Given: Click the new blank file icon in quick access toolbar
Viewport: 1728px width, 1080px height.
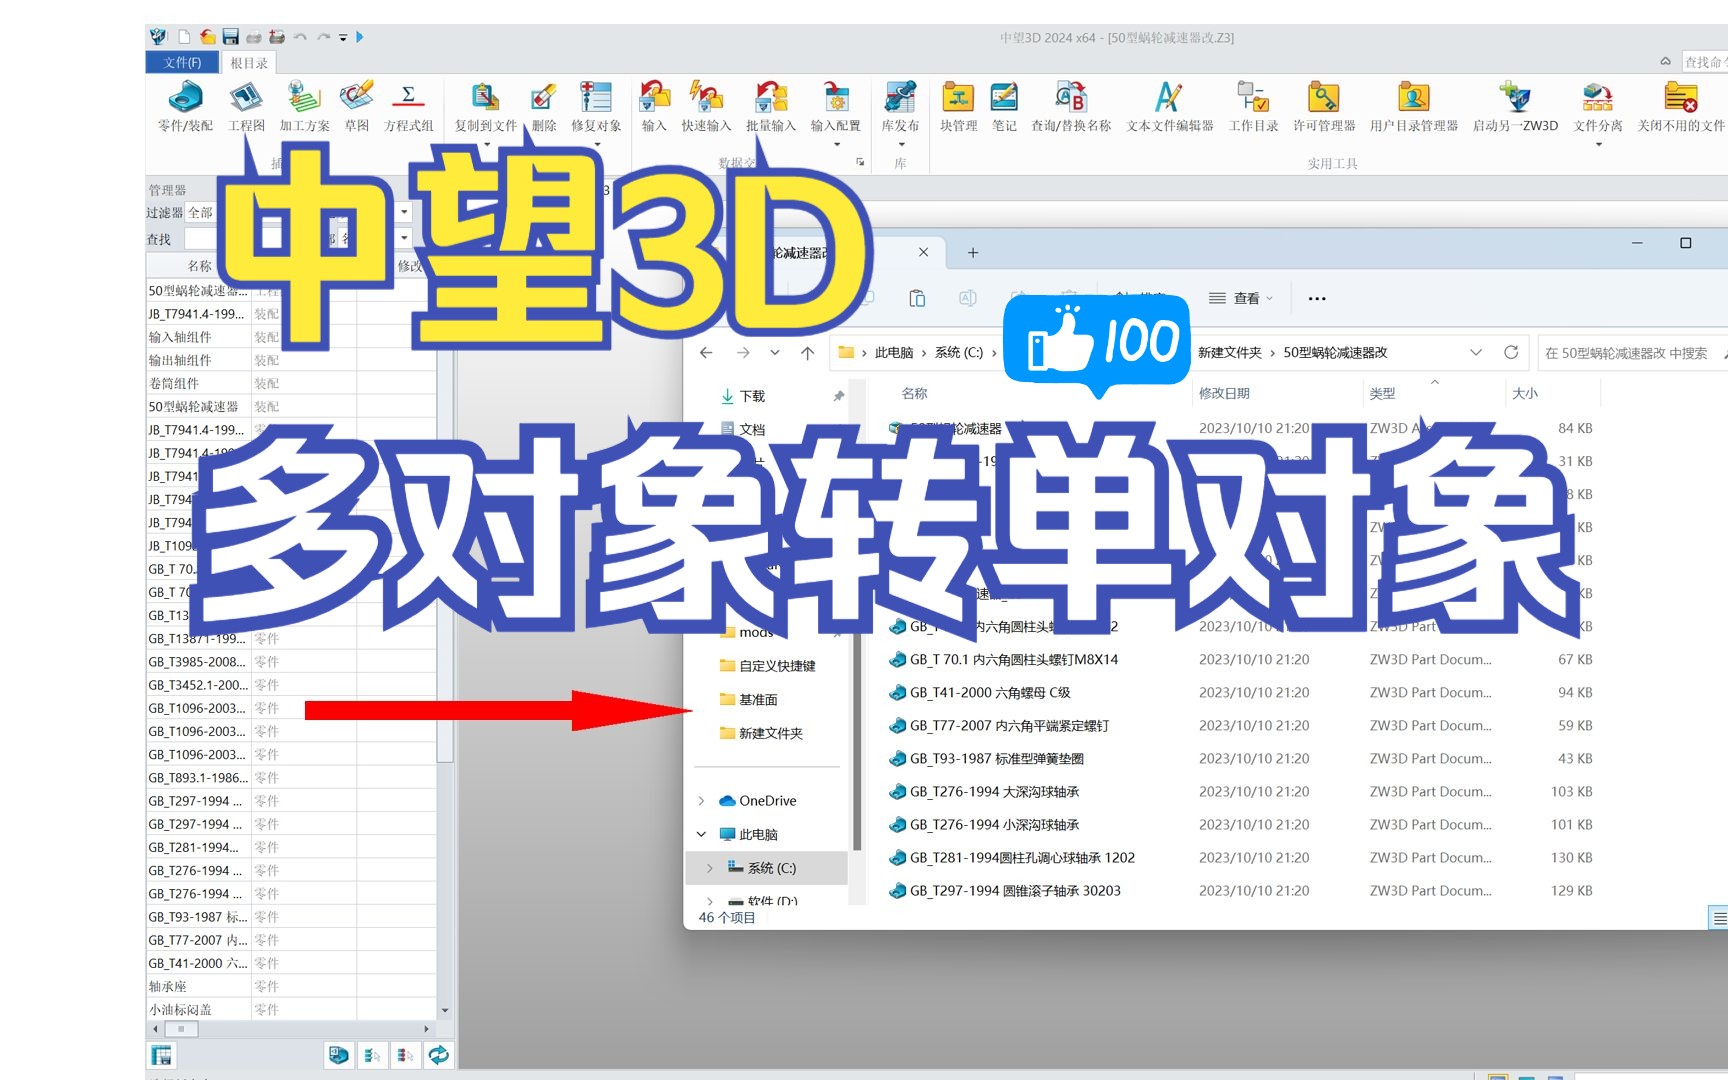Looking at the screenshot, I should point(184,37).
